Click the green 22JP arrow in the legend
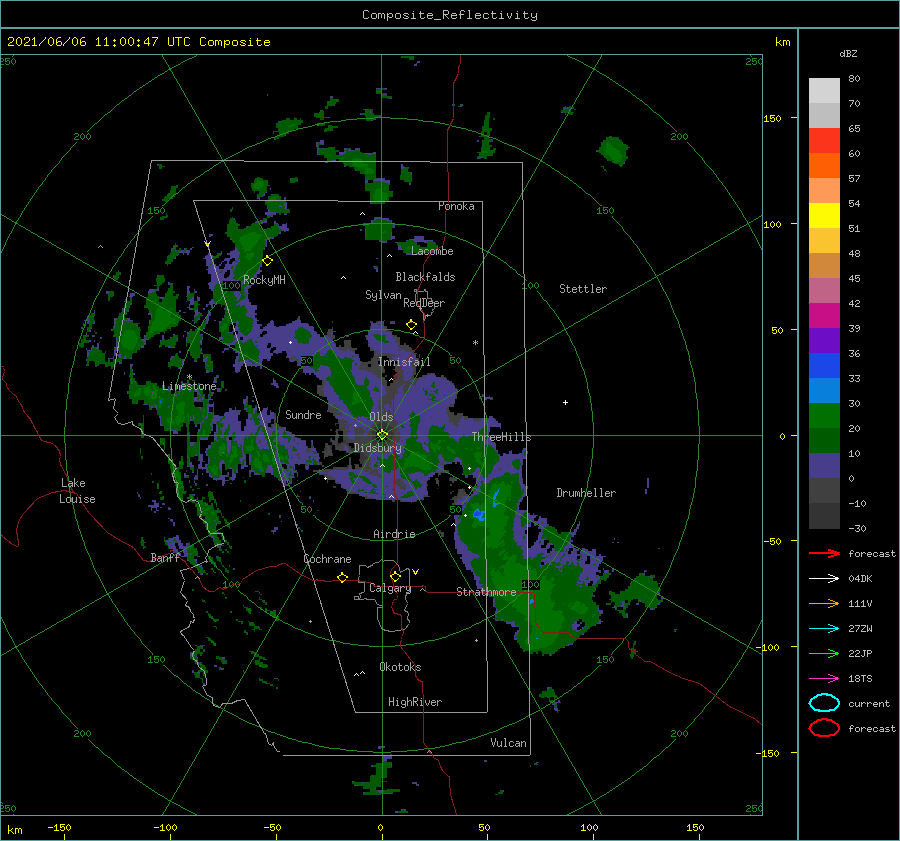The height and width of the screenshot is (841, 900). click(824, 653)
